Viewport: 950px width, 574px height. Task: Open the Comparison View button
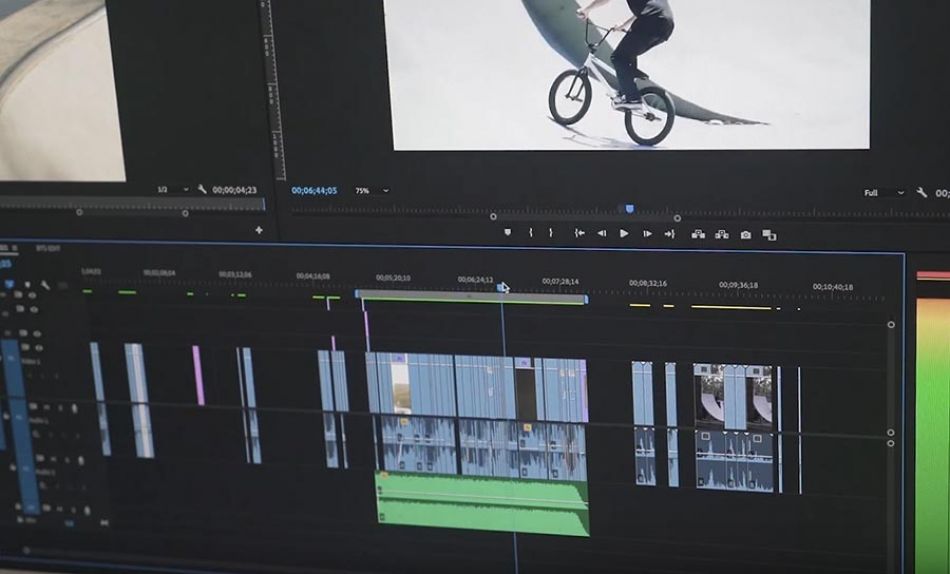pos(769,235)
